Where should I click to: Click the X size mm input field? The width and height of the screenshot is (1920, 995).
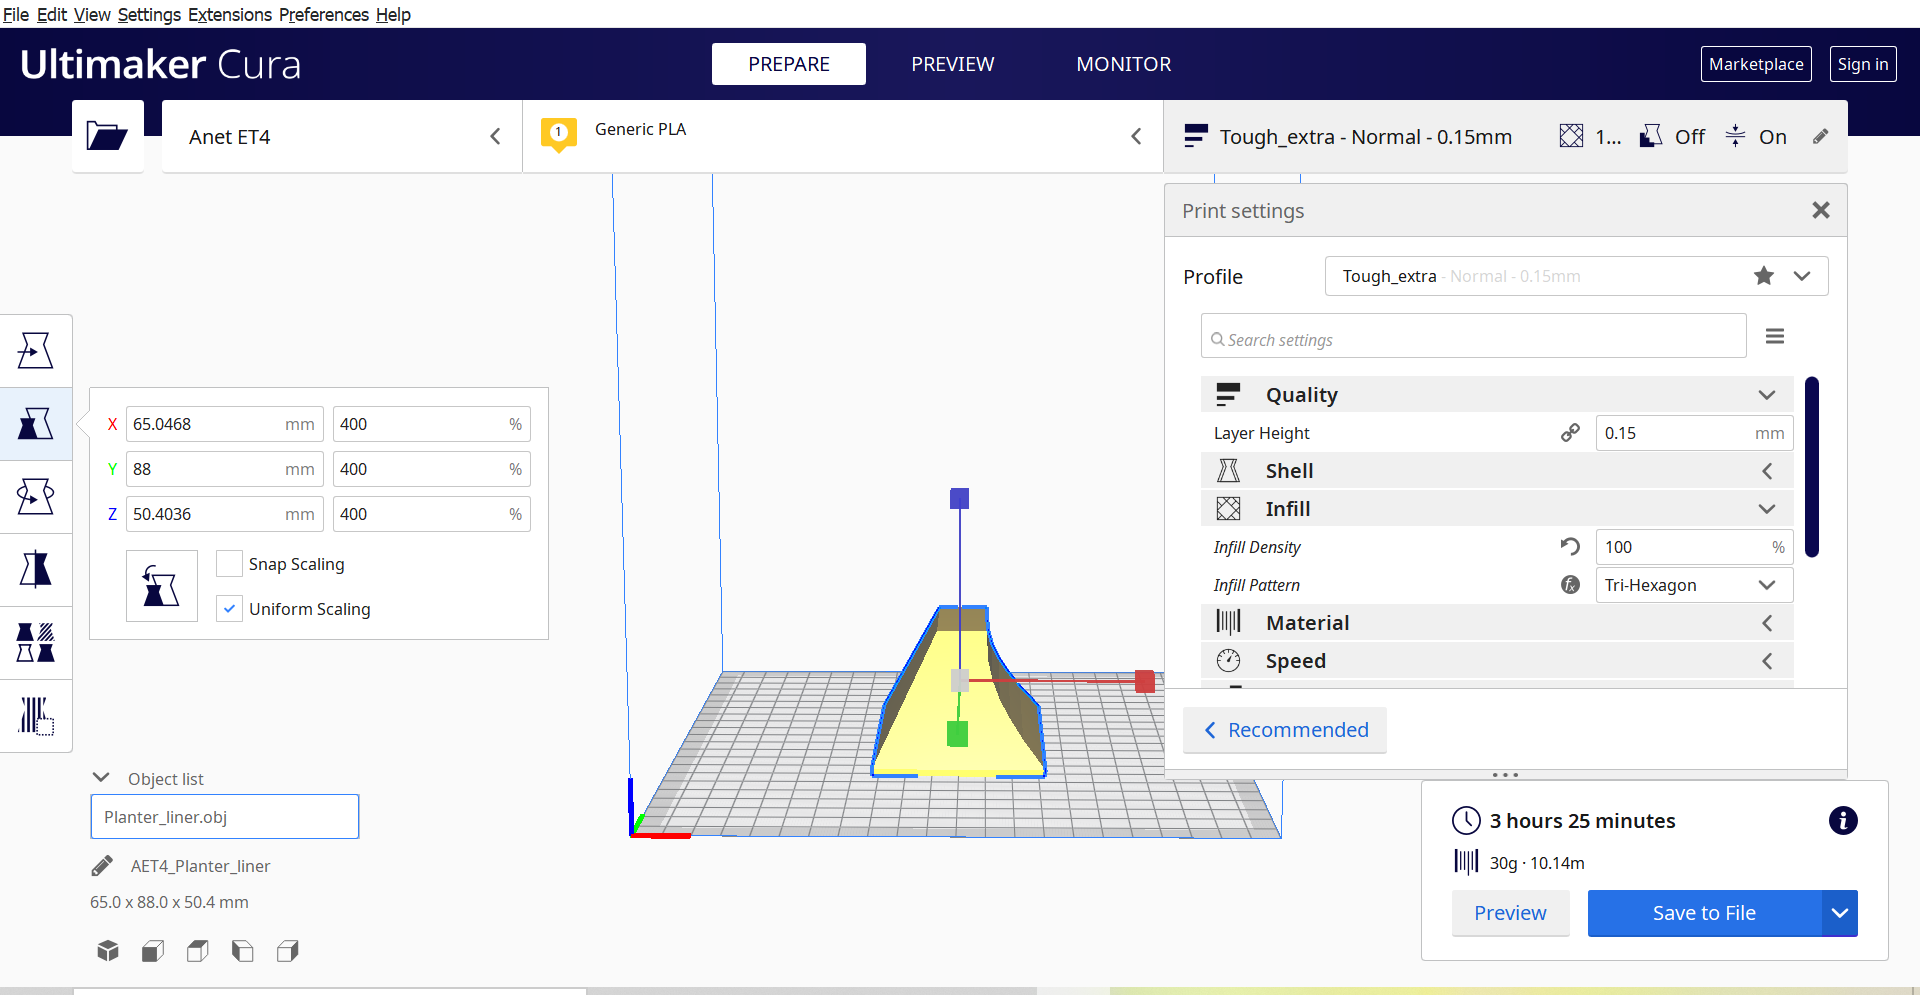pos(224,424)
